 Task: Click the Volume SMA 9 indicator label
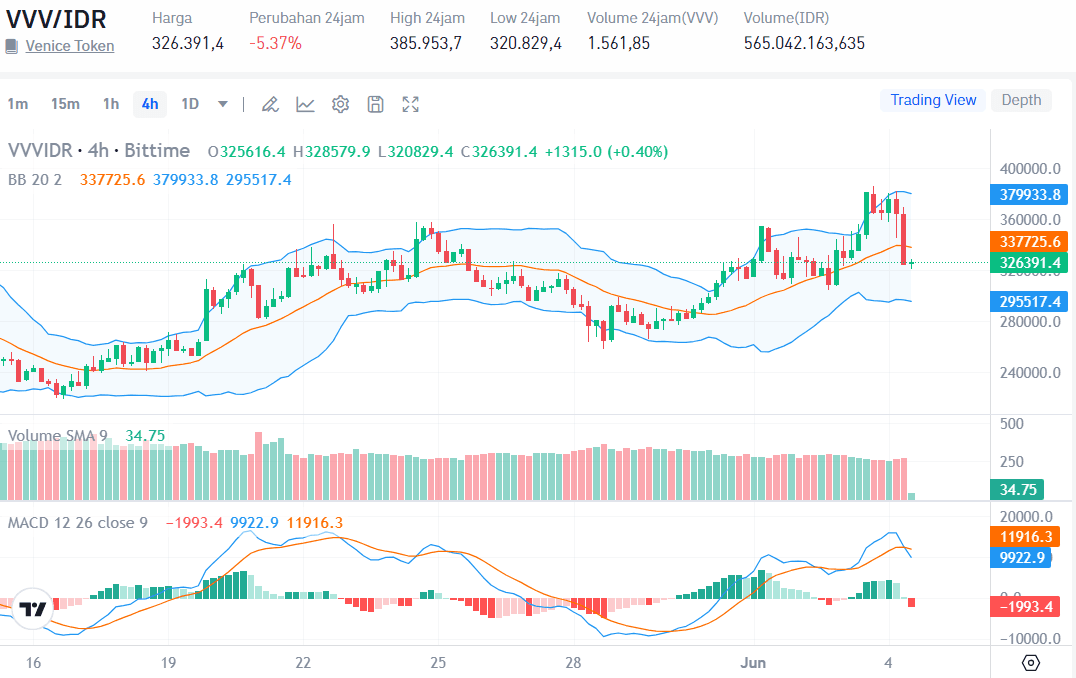[x=58, y=436]
